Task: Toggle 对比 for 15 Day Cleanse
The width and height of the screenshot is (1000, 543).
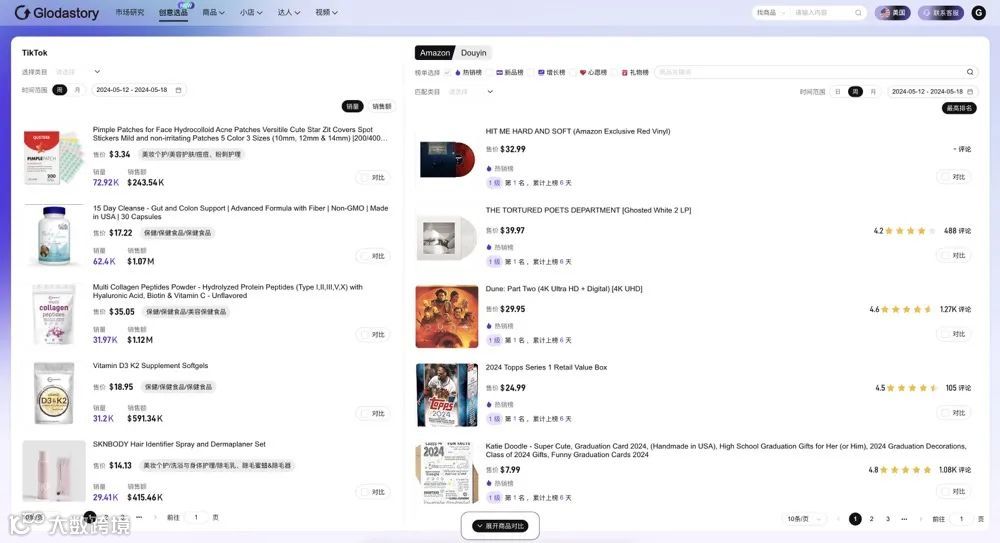Action: click(372, 256)
